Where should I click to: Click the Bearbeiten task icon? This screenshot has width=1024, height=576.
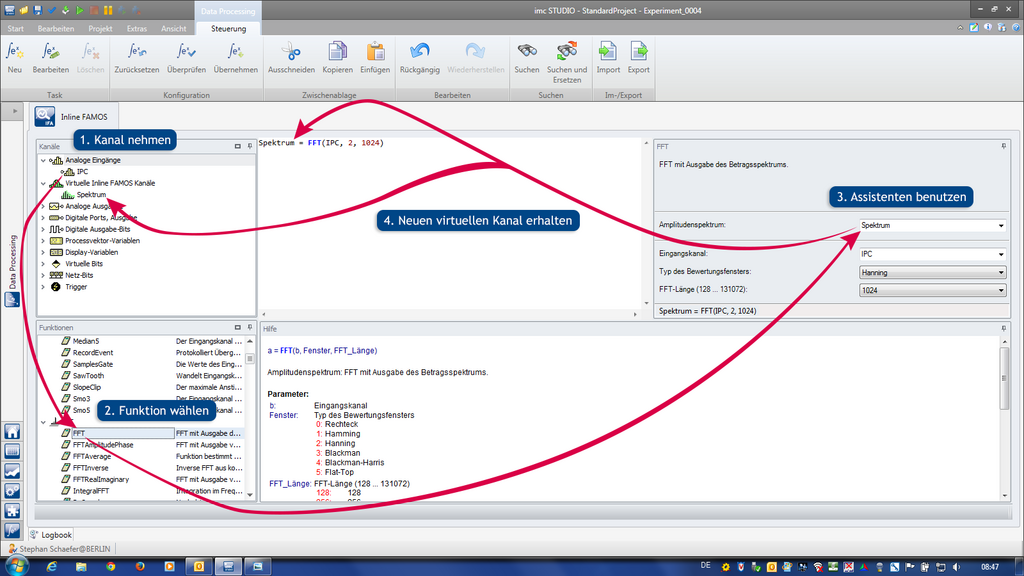[x=50, y=52]
